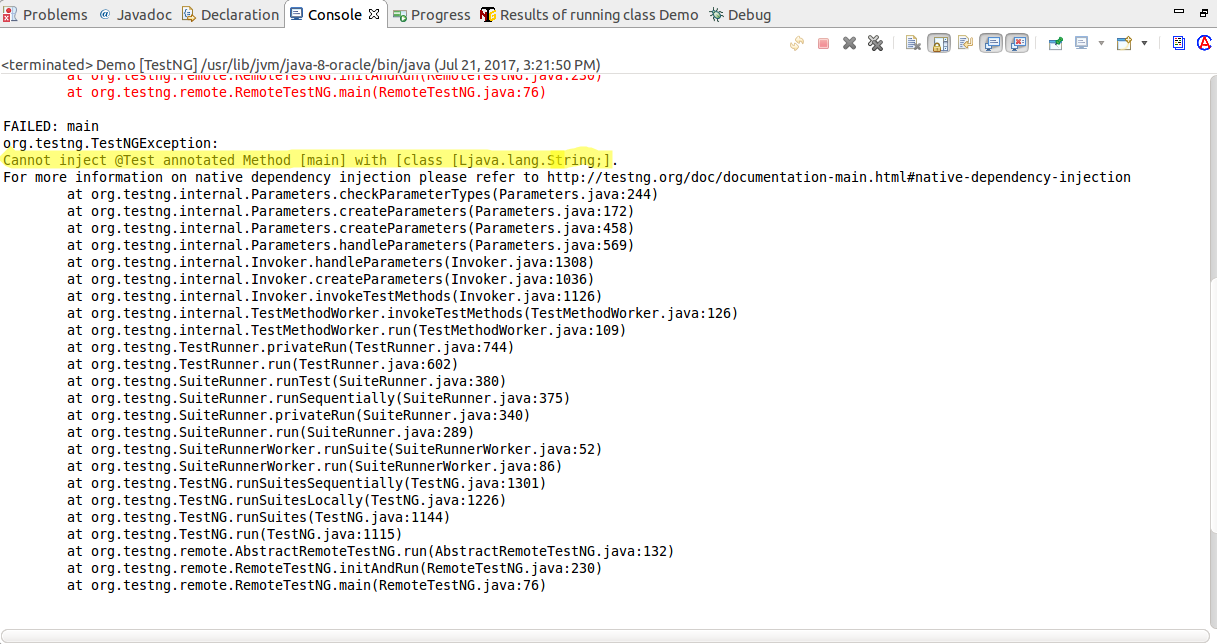The width and height of the screenshot is (1217, 644).
Task: Open the Invoker.java:1036 stack trace link
Action: [x=517, y=279]
